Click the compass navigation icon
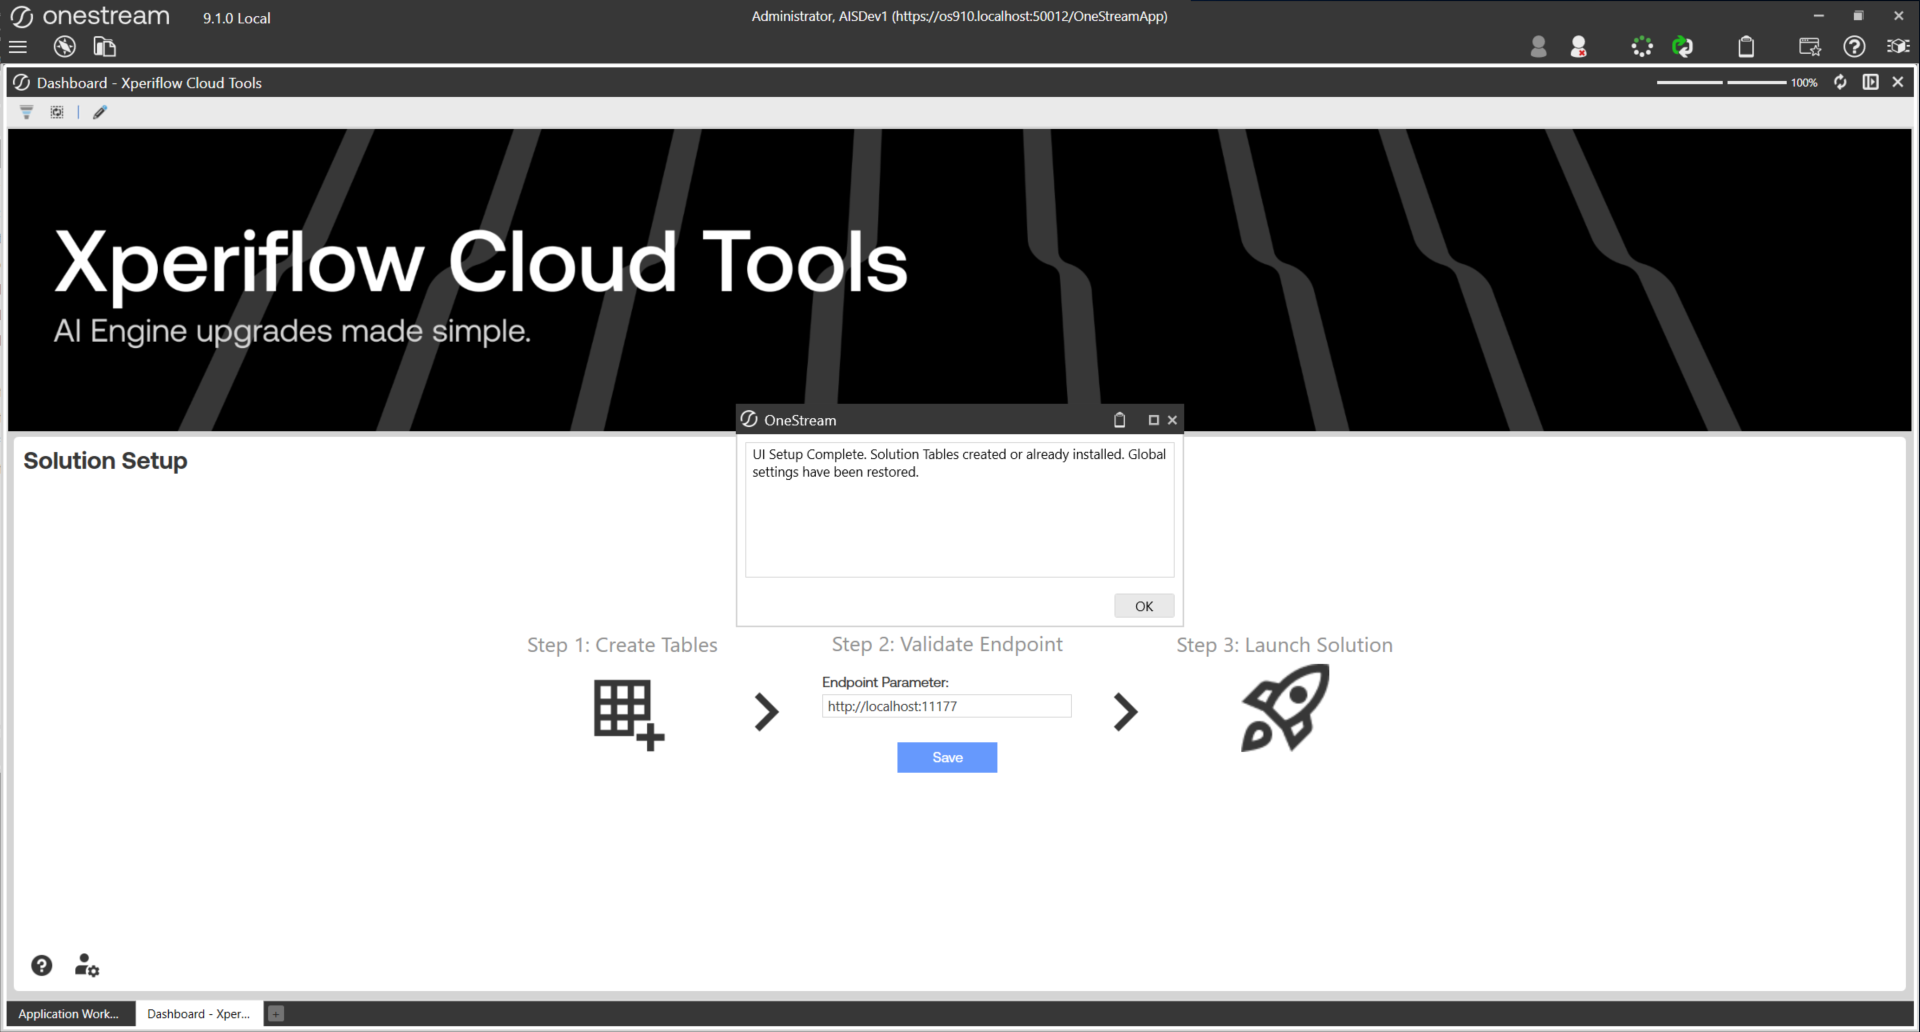Viewport: 1920px width, 1032px height. 65,47
